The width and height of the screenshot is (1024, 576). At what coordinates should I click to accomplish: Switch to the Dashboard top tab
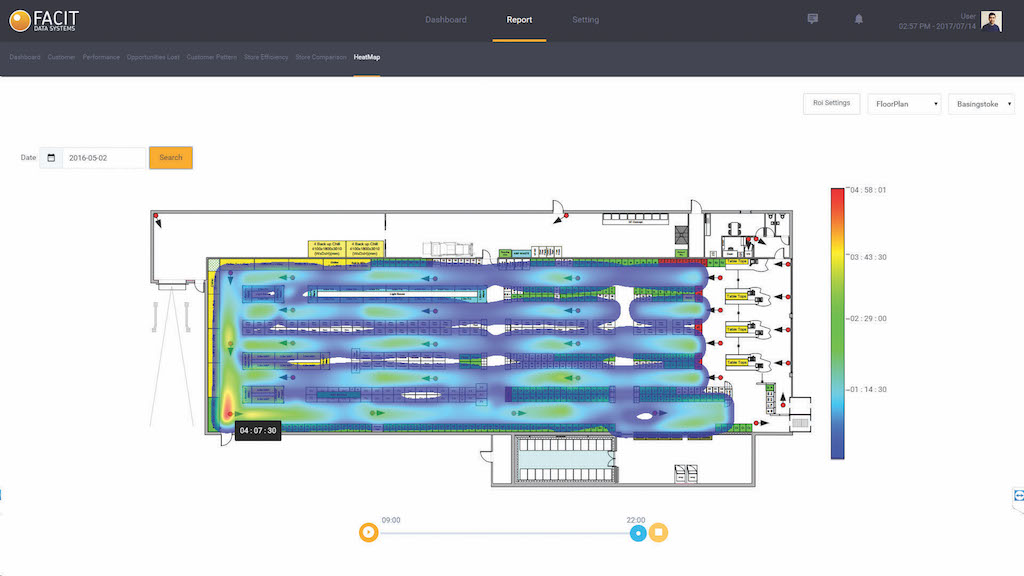(445, 20)
